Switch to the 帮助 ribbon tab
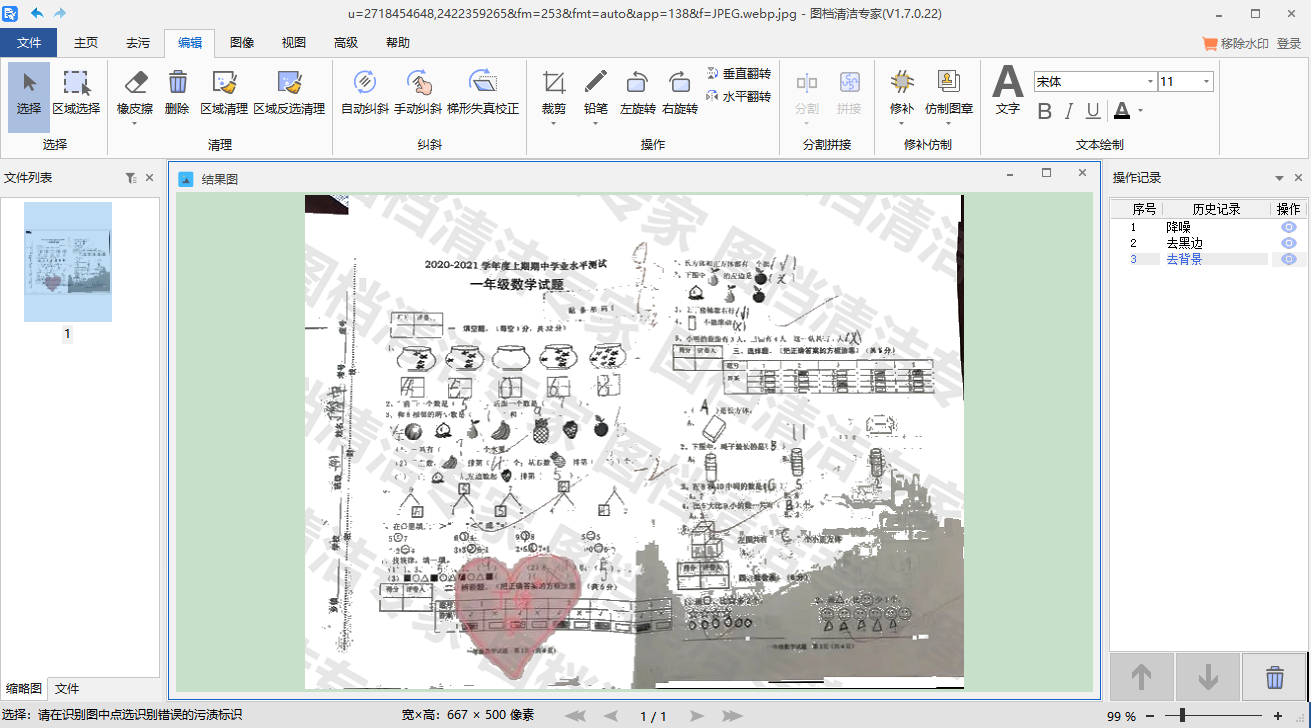 pos(398,43)
